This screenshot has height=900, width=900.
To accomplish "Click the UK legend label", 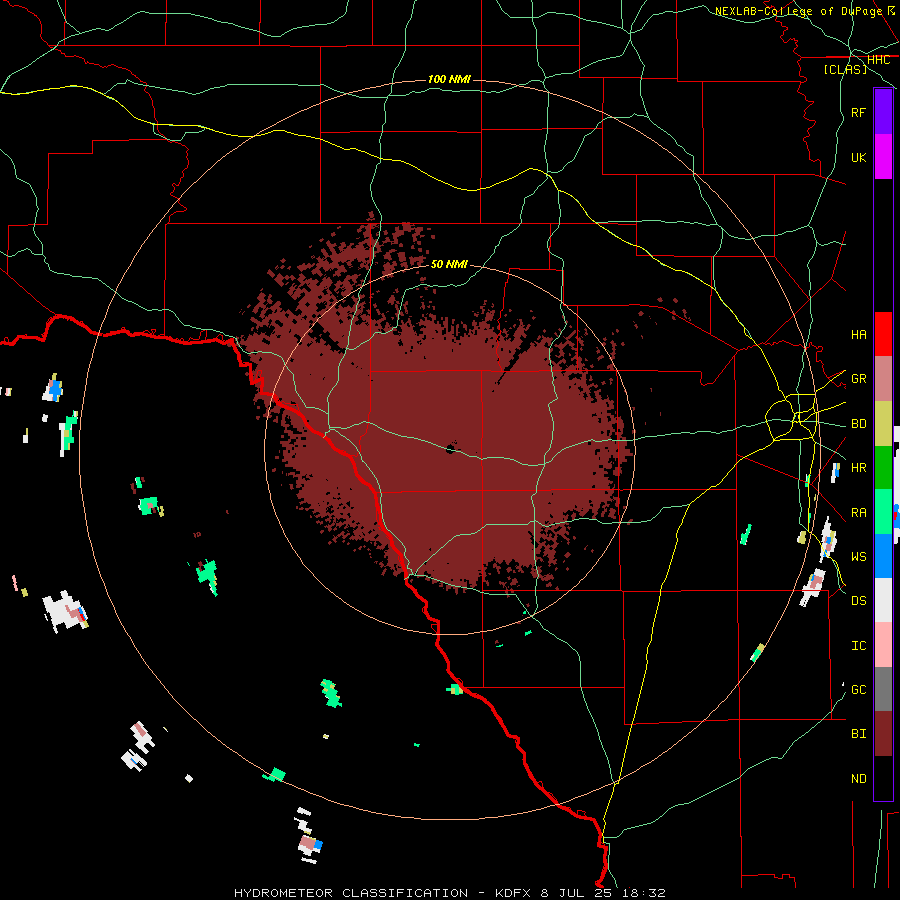I will (x=858, y=157).
